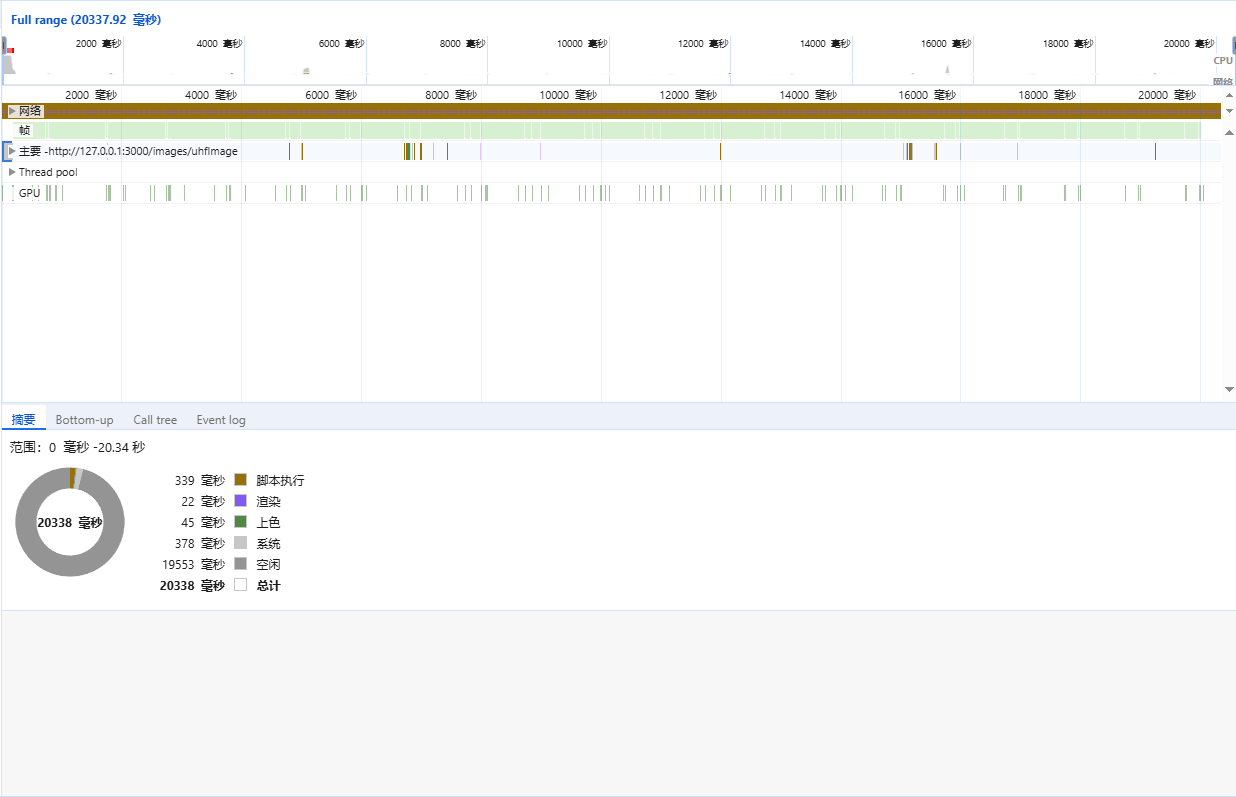Open the Bottom-up tab
This screenshot has width=1236, height=797.
[x=84, y=420]
